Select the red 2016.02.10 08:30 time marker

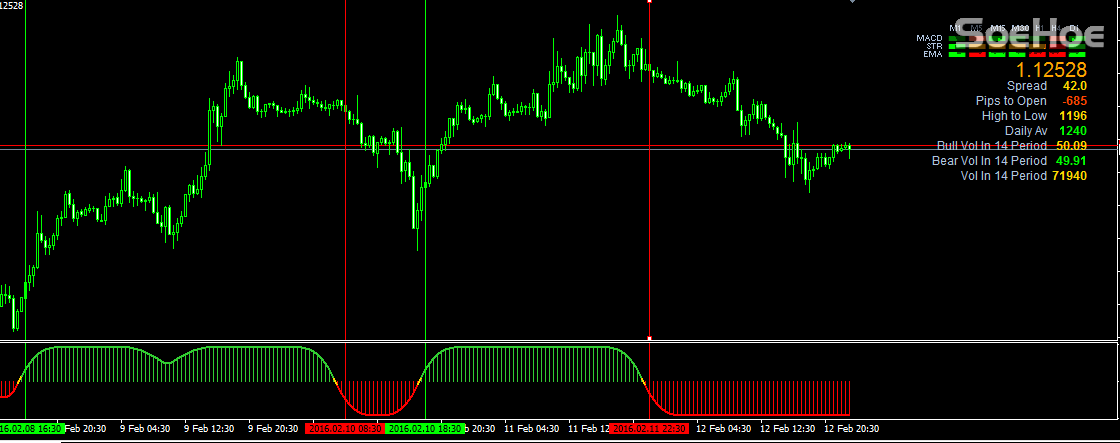345,429
